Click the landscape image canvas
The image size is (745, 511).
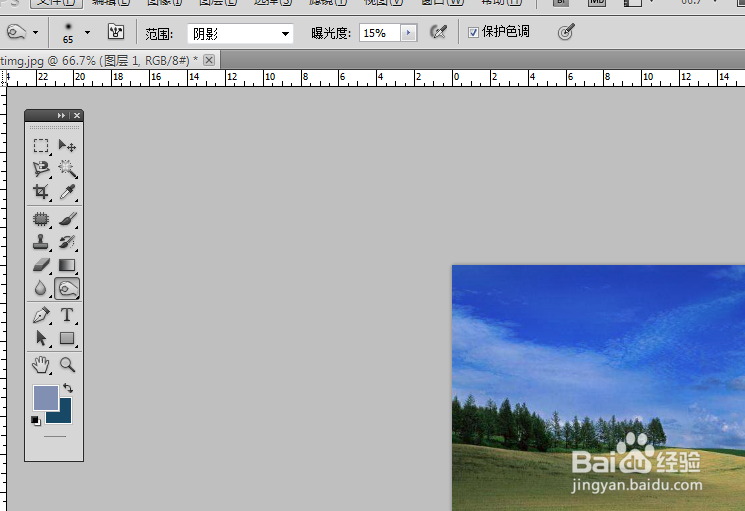(598, 388)
